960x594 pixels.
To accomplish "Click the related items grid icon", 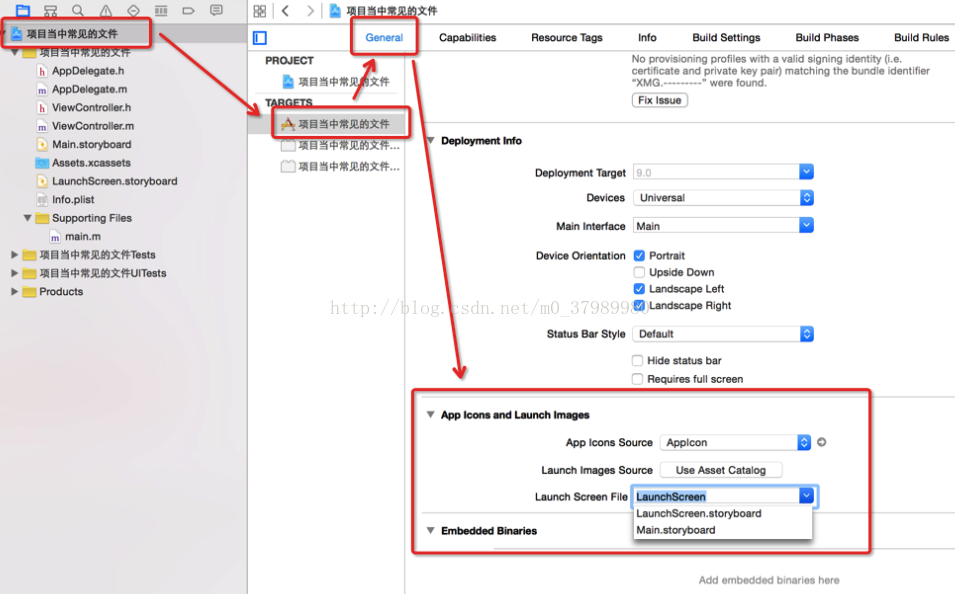I will click(260, 11).
